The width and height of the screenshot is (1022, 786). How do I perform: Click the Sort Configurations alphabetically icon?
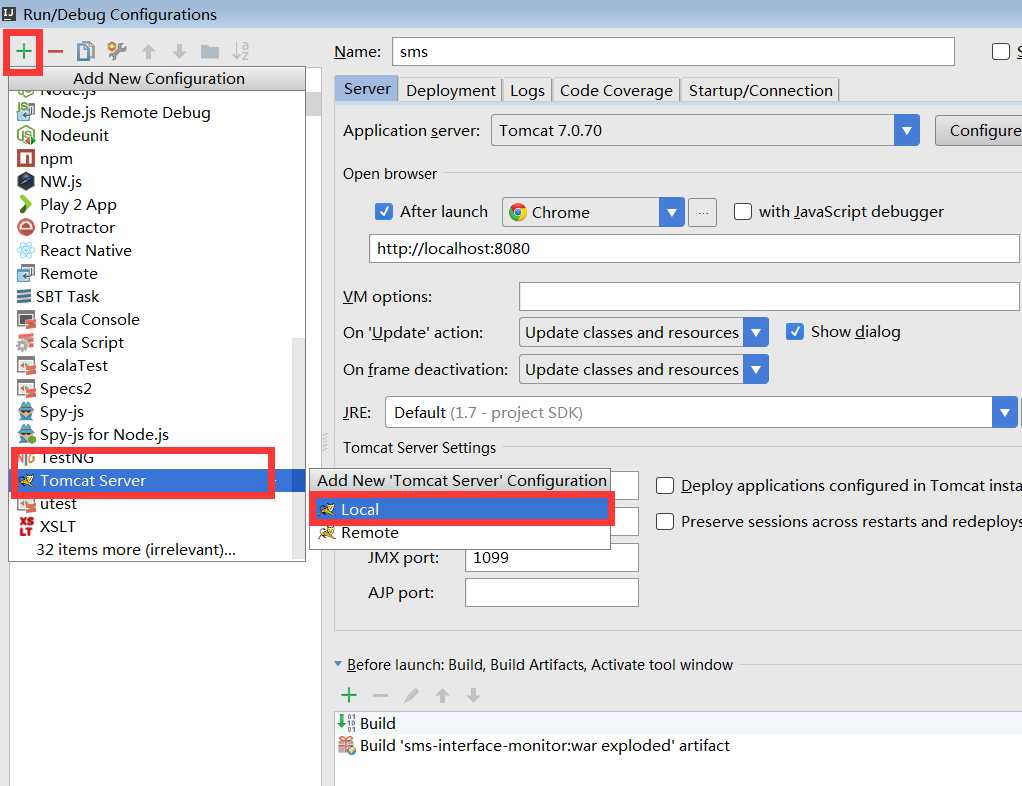point(241,51)
